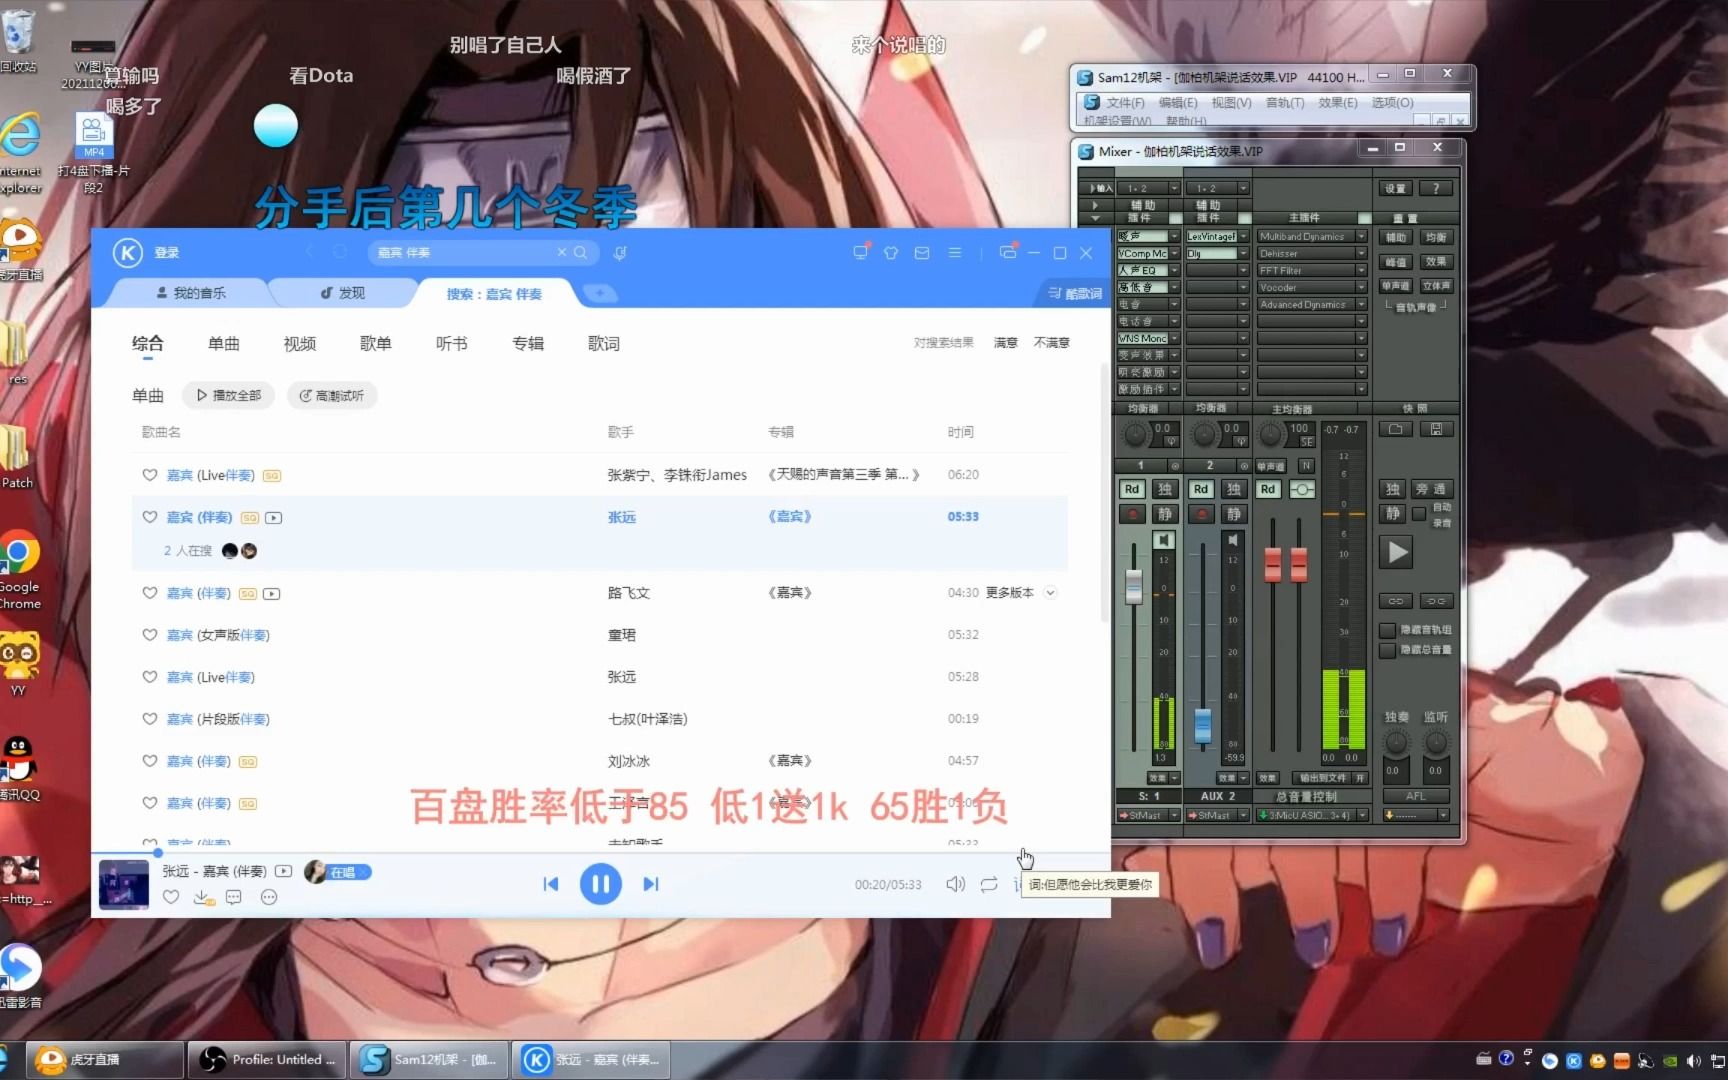1728x1080 pixels.
Task: Switch to the 视频 results tab
Action: pos(300,343)
